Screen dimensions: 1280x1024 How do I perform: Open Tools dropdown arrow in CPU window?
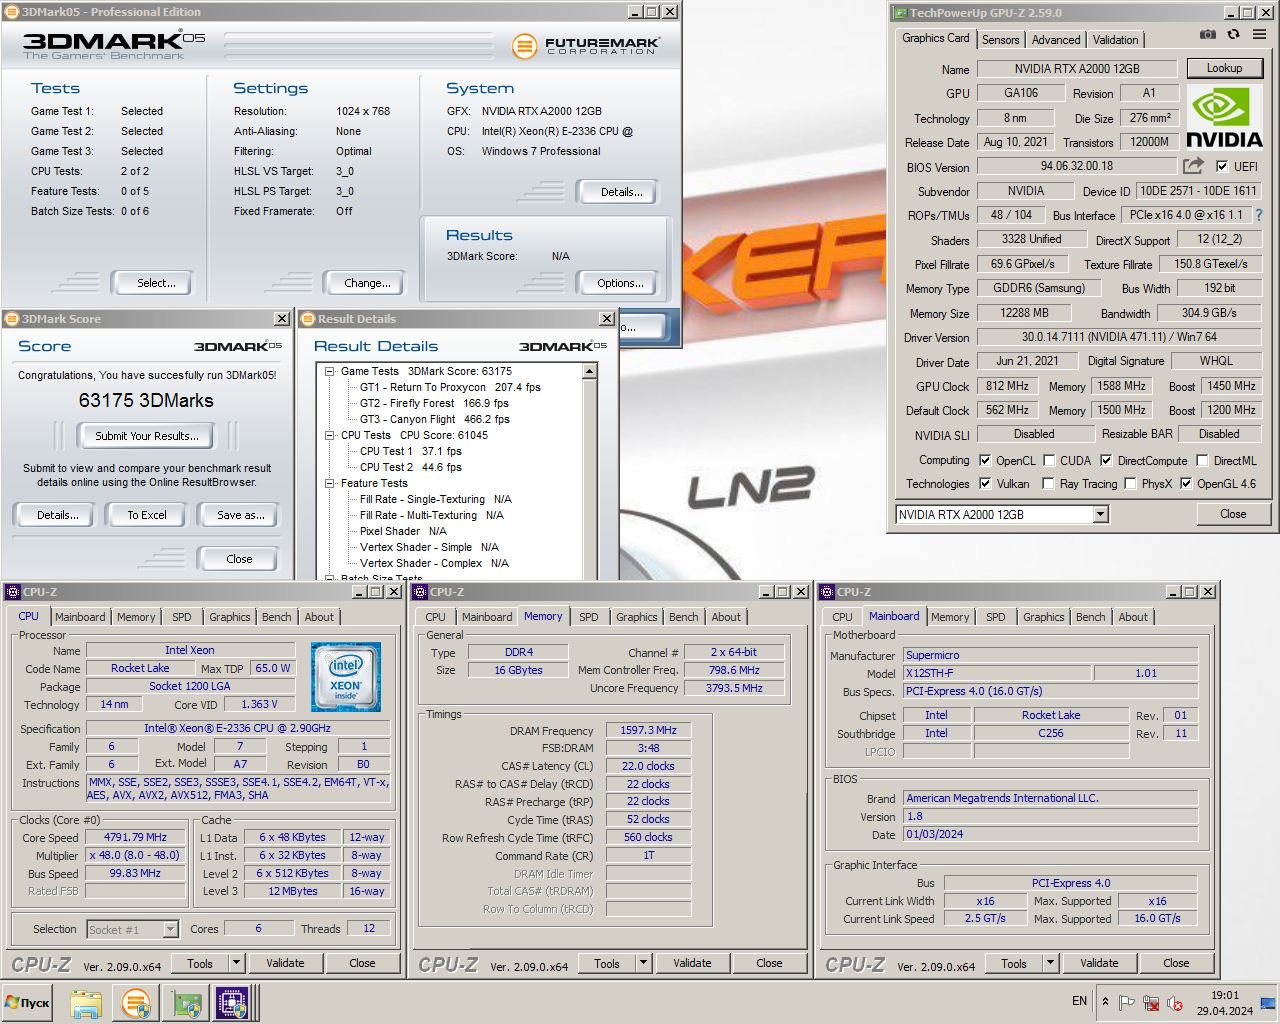[237, 963]
